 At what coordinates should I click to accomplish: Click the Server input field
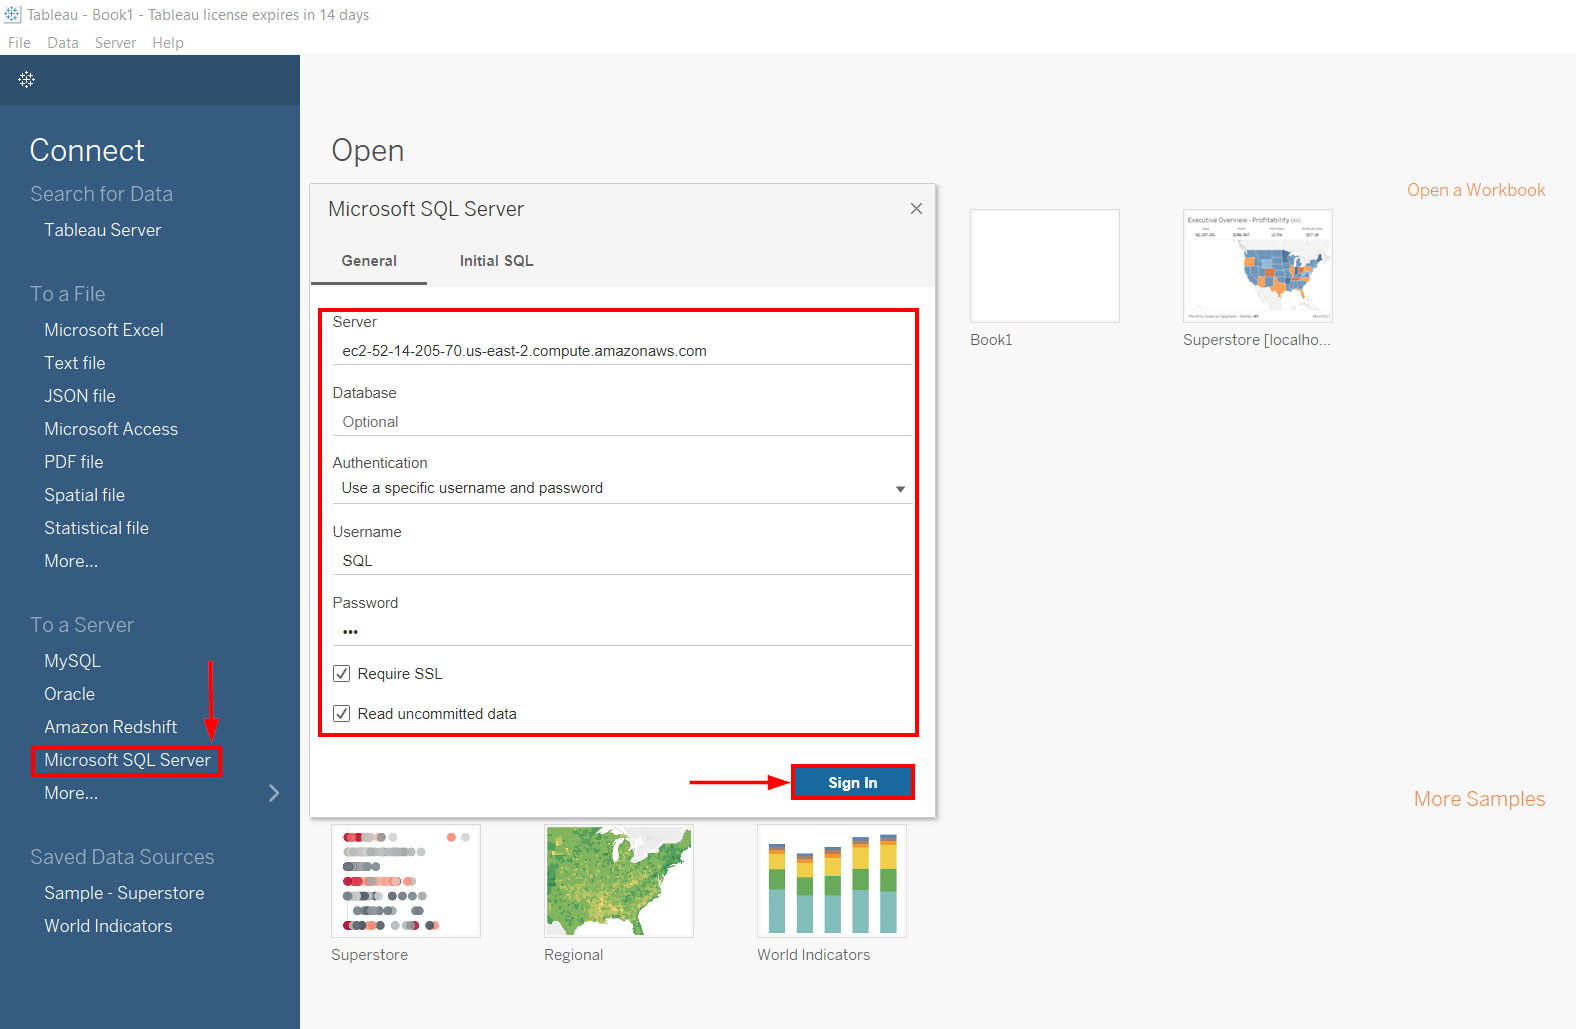pos(622,351)
